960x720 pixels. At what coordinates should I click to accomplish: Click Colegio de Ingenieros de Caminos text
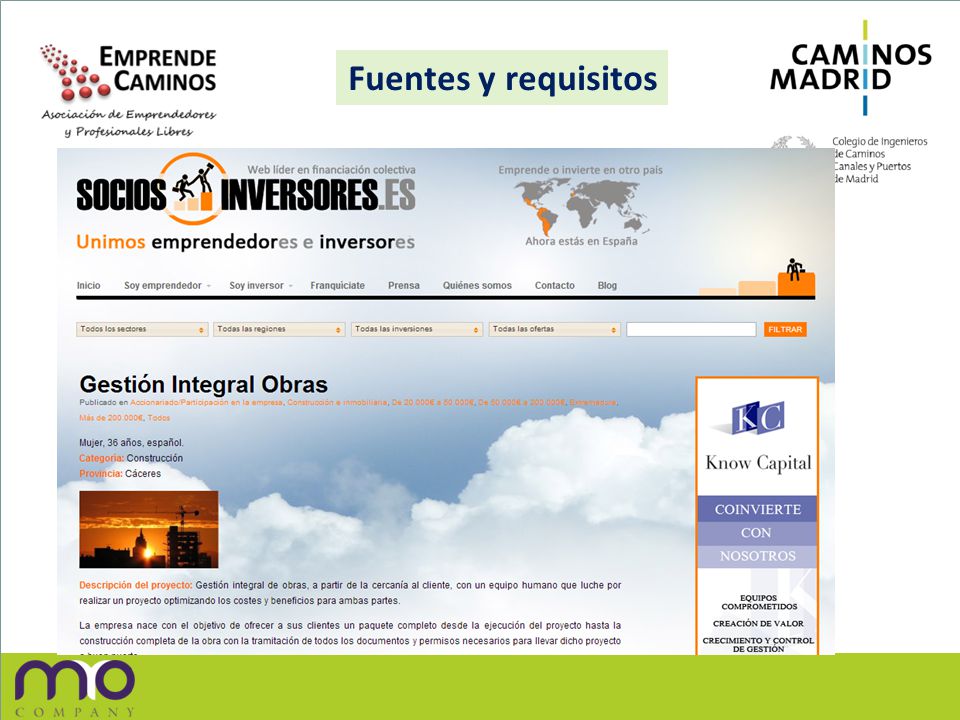coord(879,160)
